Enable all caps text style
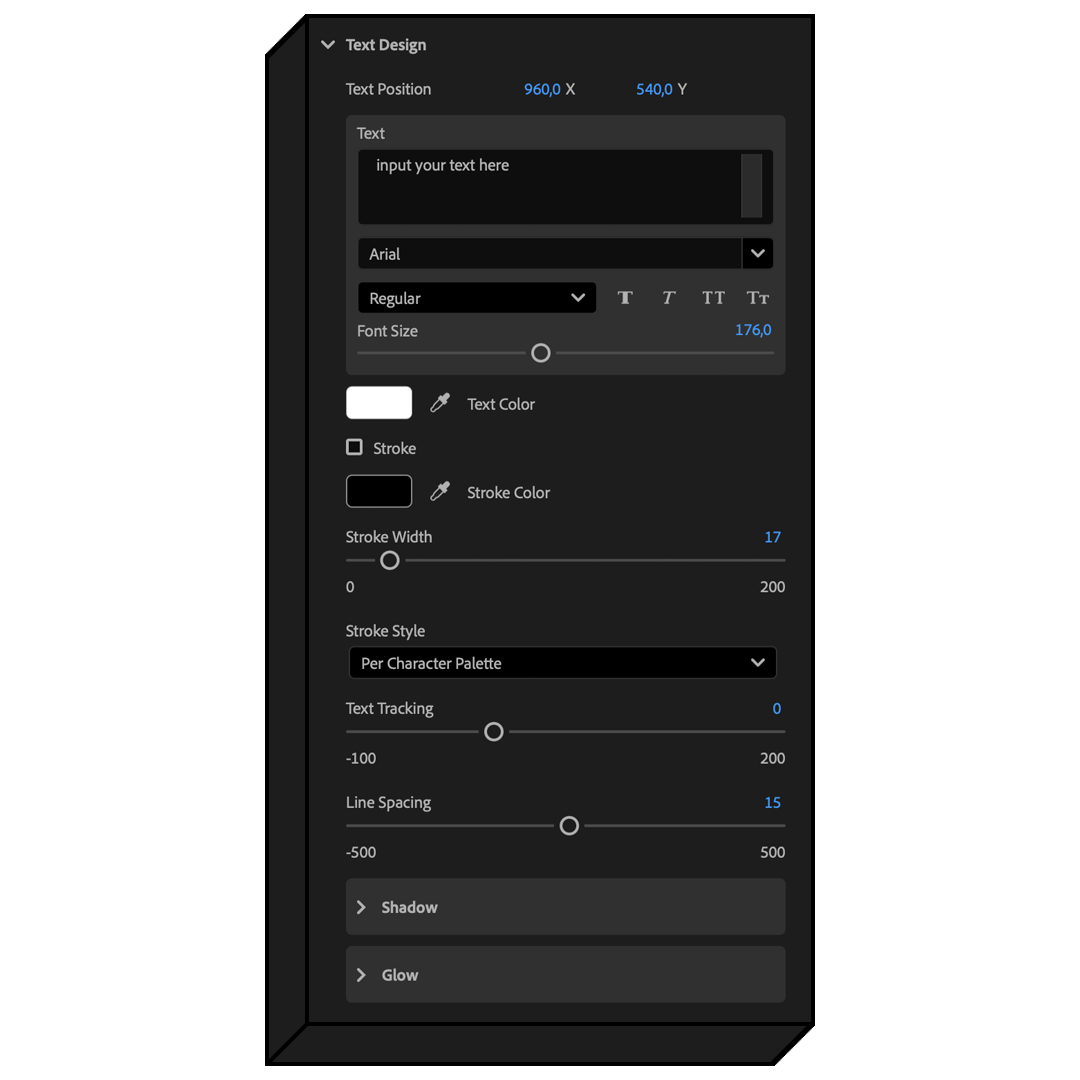The image size is (1080, 1080). coord(713,298)
